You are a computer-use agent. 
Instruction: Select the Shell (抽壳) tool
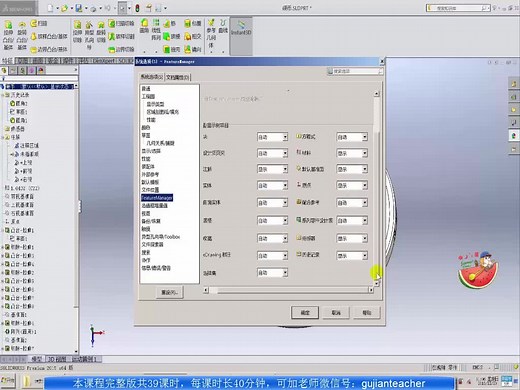[172, 49]
